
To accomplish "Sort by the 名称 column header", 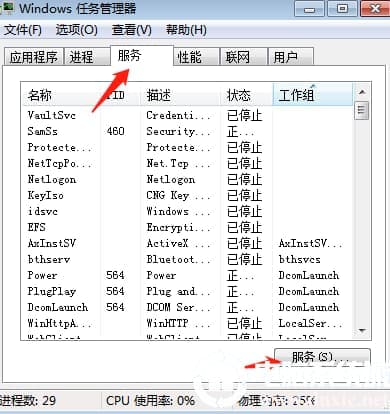I will coord(62,95).
